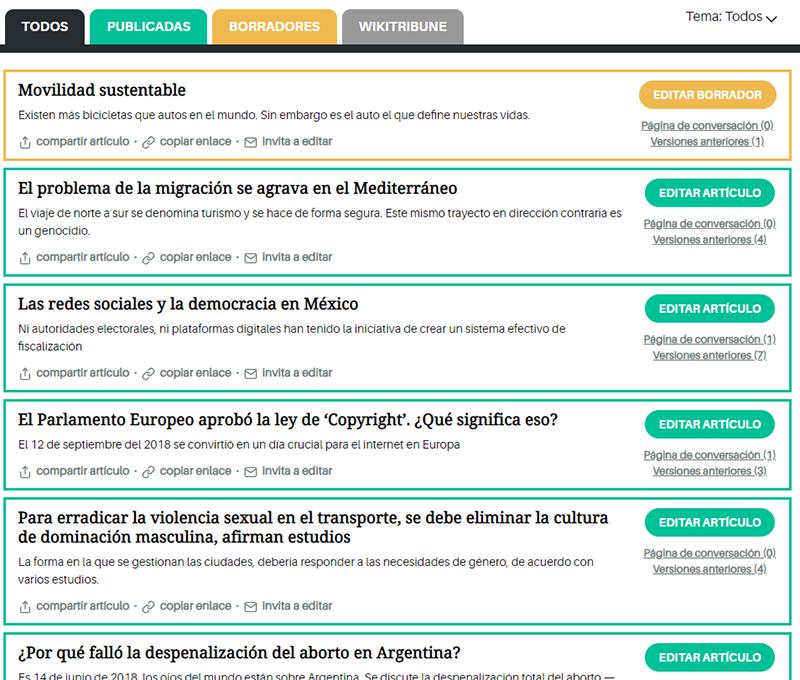Click share icon under Movilidad sustentable
Image resolution: width=800 pixels, height=680 pixels.
25,142
